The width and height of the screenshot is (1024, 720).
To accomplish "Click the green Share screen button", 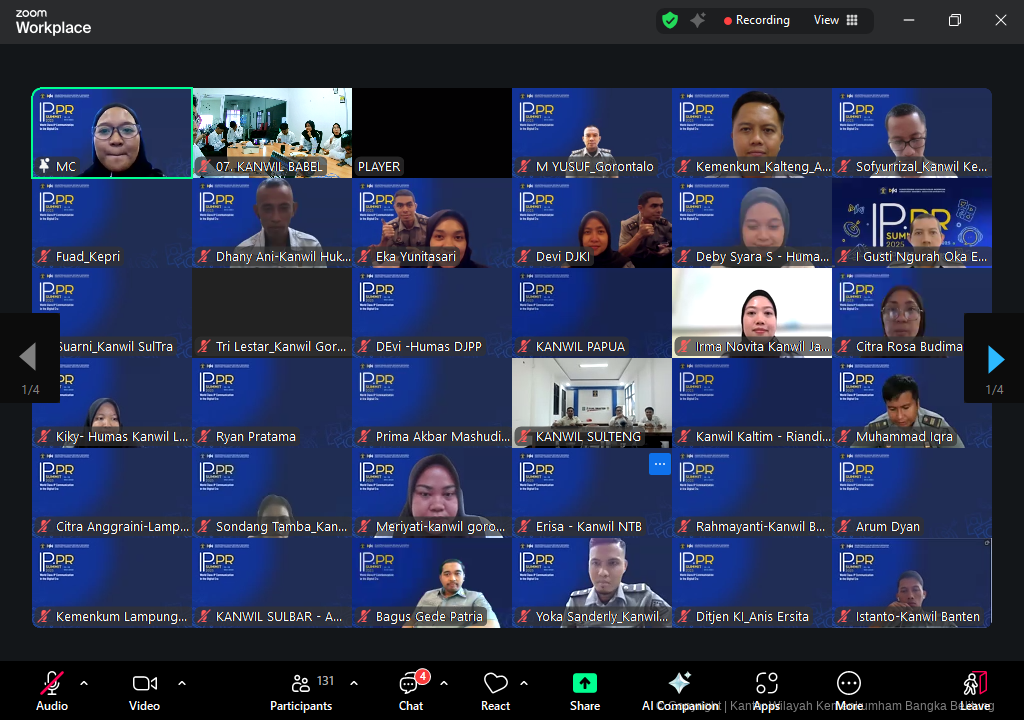I will coord(585,691).
